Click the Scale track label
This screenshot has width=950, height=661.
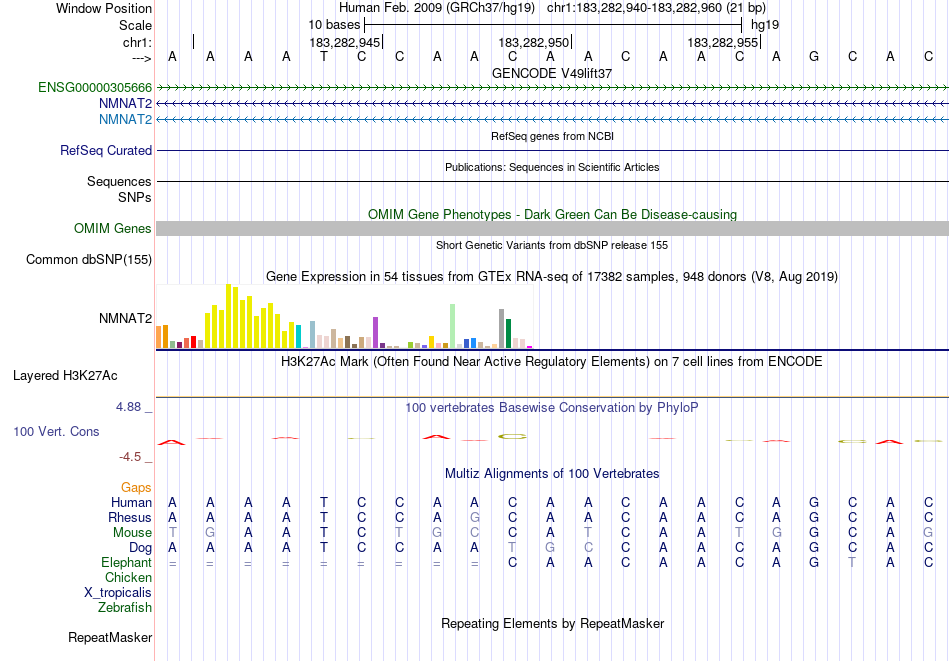coord(135,25)
